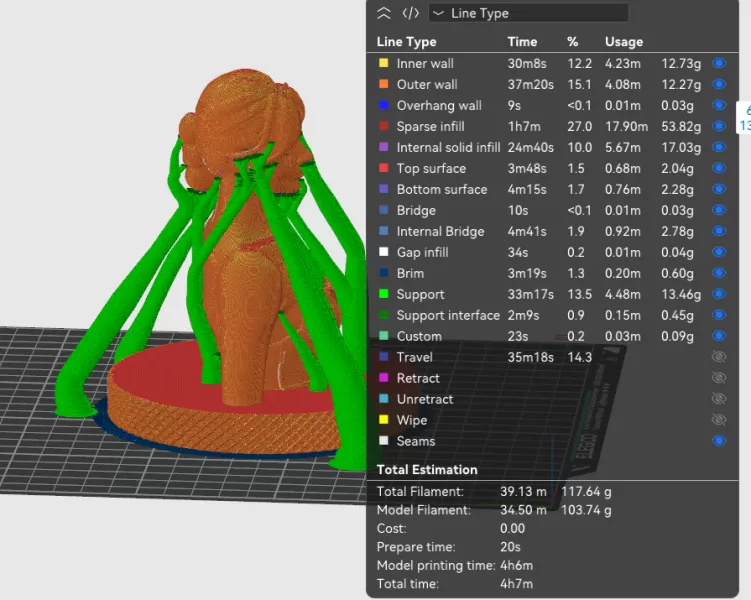Collapse the legend panel with double-chevron icon

pyautogui.click(x=384, y=13)
